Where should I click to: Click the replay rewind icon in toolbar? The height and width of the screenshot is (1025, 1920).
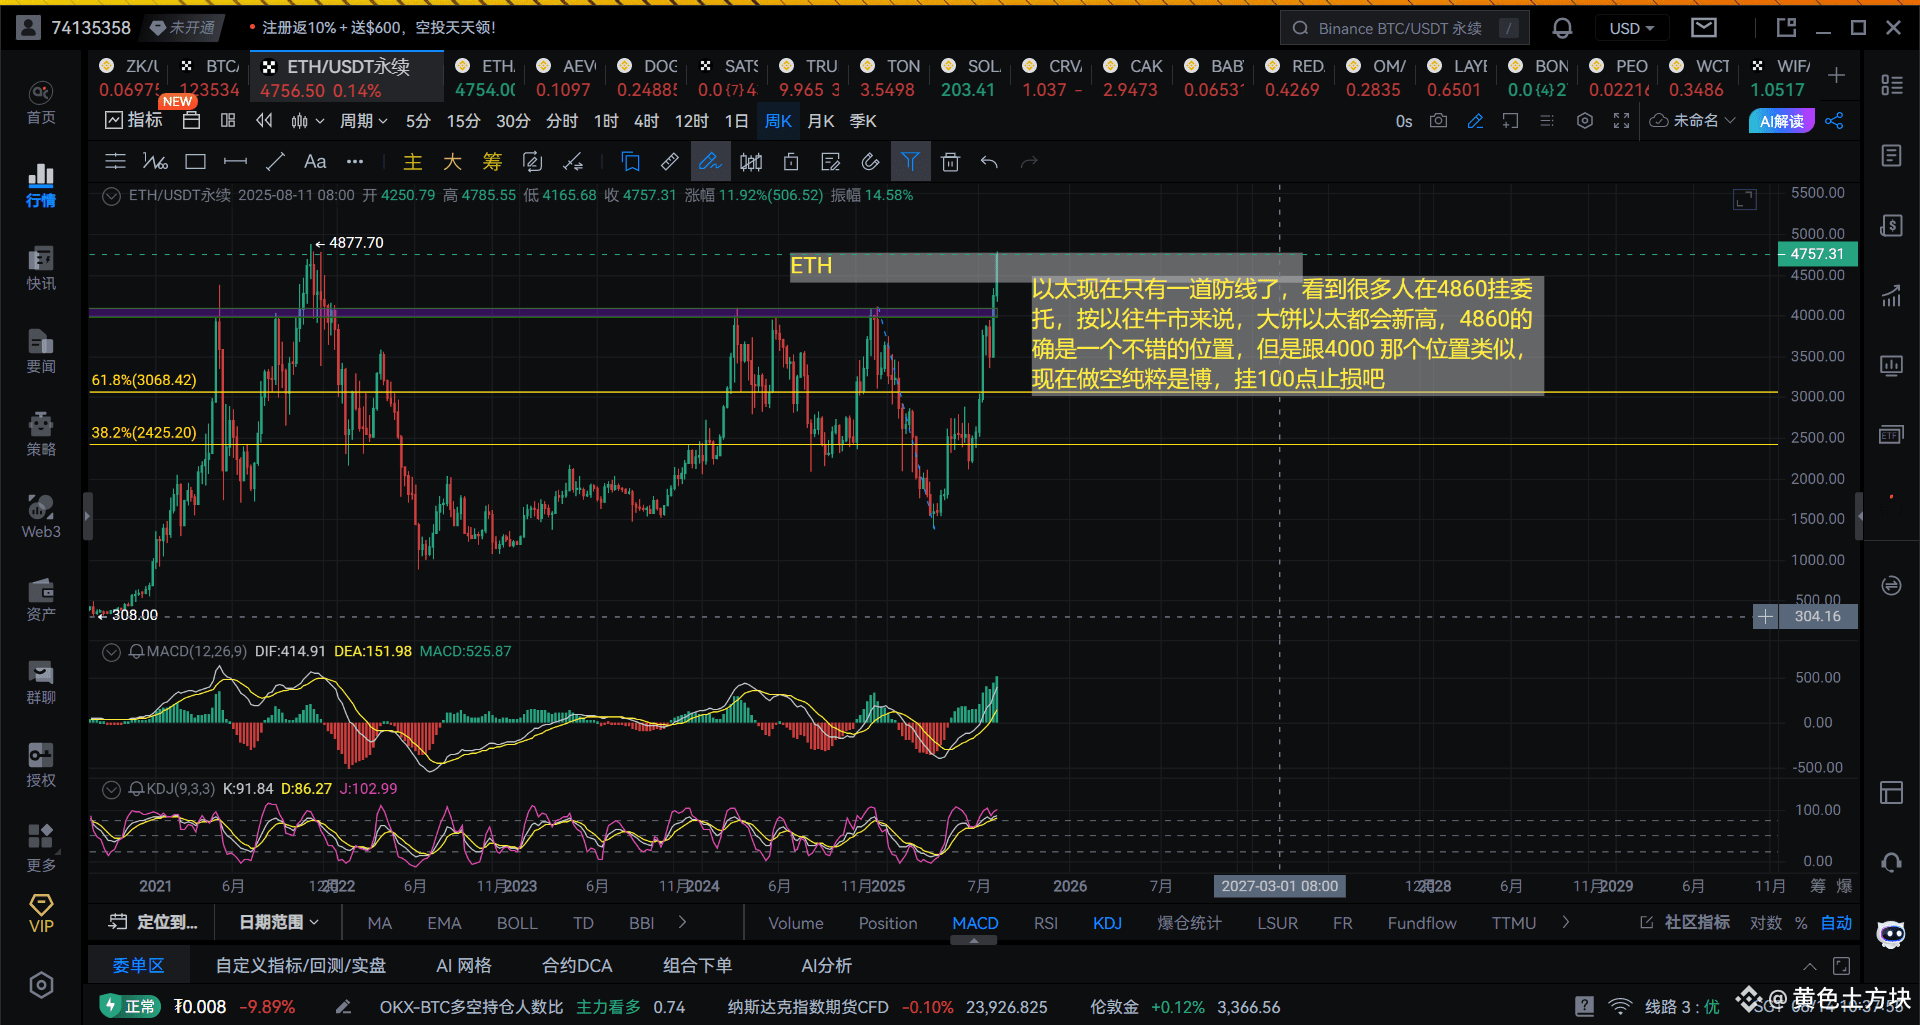(264, 121)
